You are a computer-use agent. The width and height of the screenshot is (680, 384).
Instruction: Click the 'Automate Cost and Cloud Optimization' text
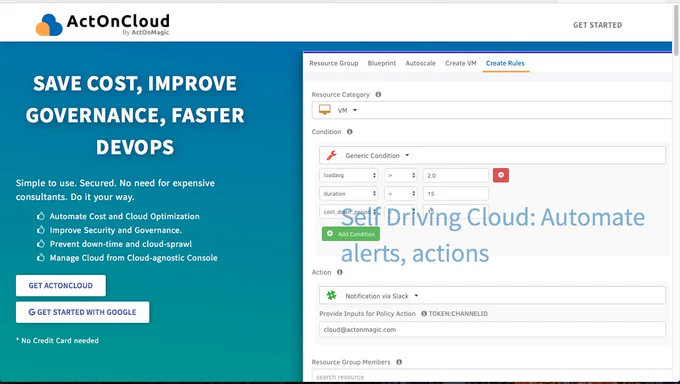tap(124, 216)
